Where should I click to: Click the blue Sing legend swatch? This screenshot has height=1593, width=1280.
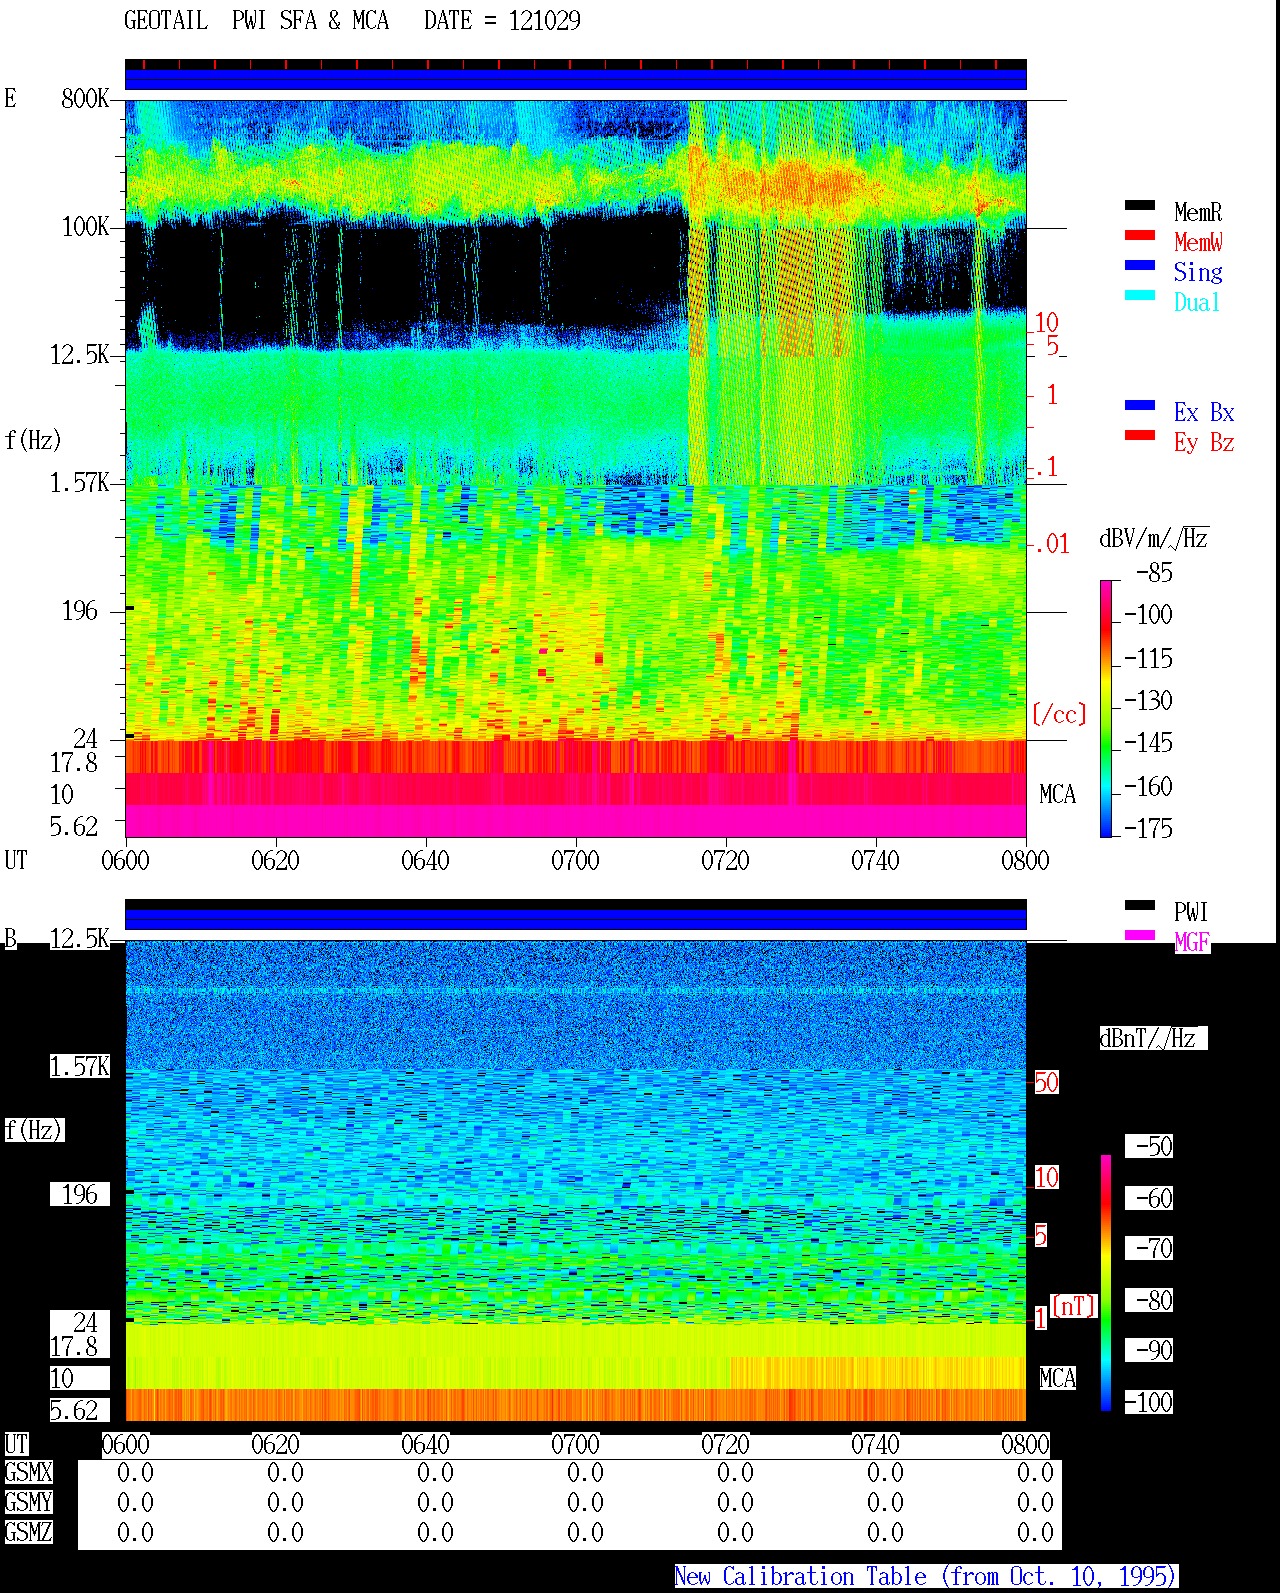1140,266
